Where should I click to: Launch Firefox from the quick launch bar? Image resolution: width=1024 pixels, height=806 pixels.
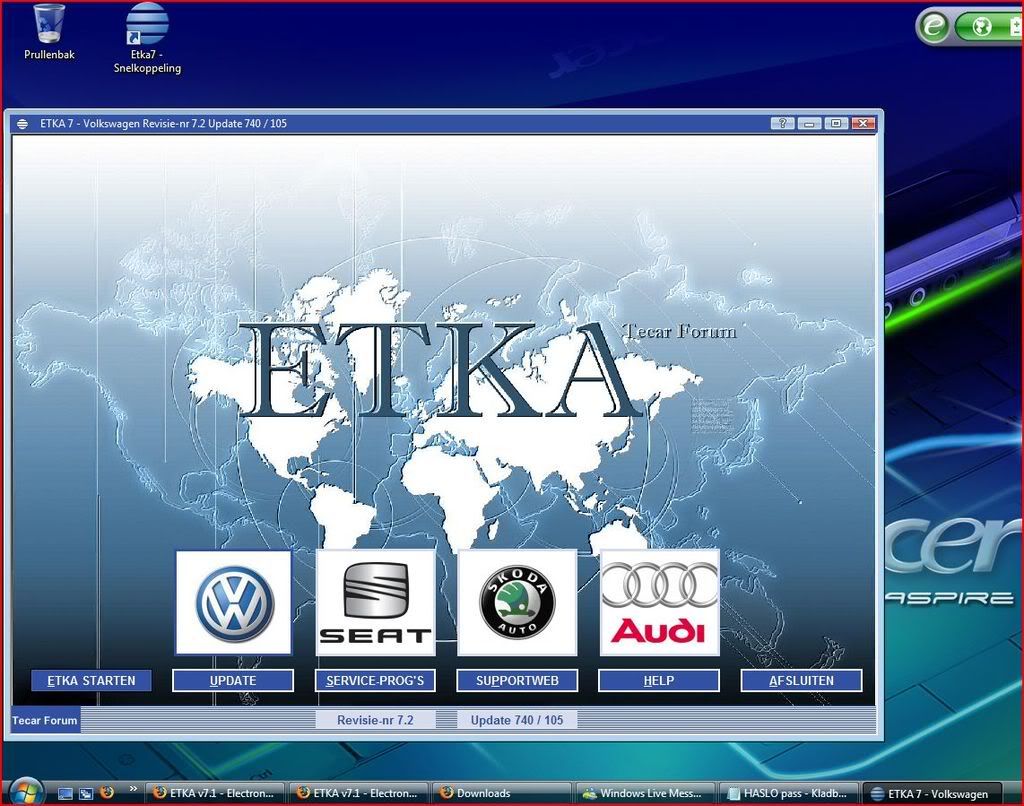click(107, 793)
